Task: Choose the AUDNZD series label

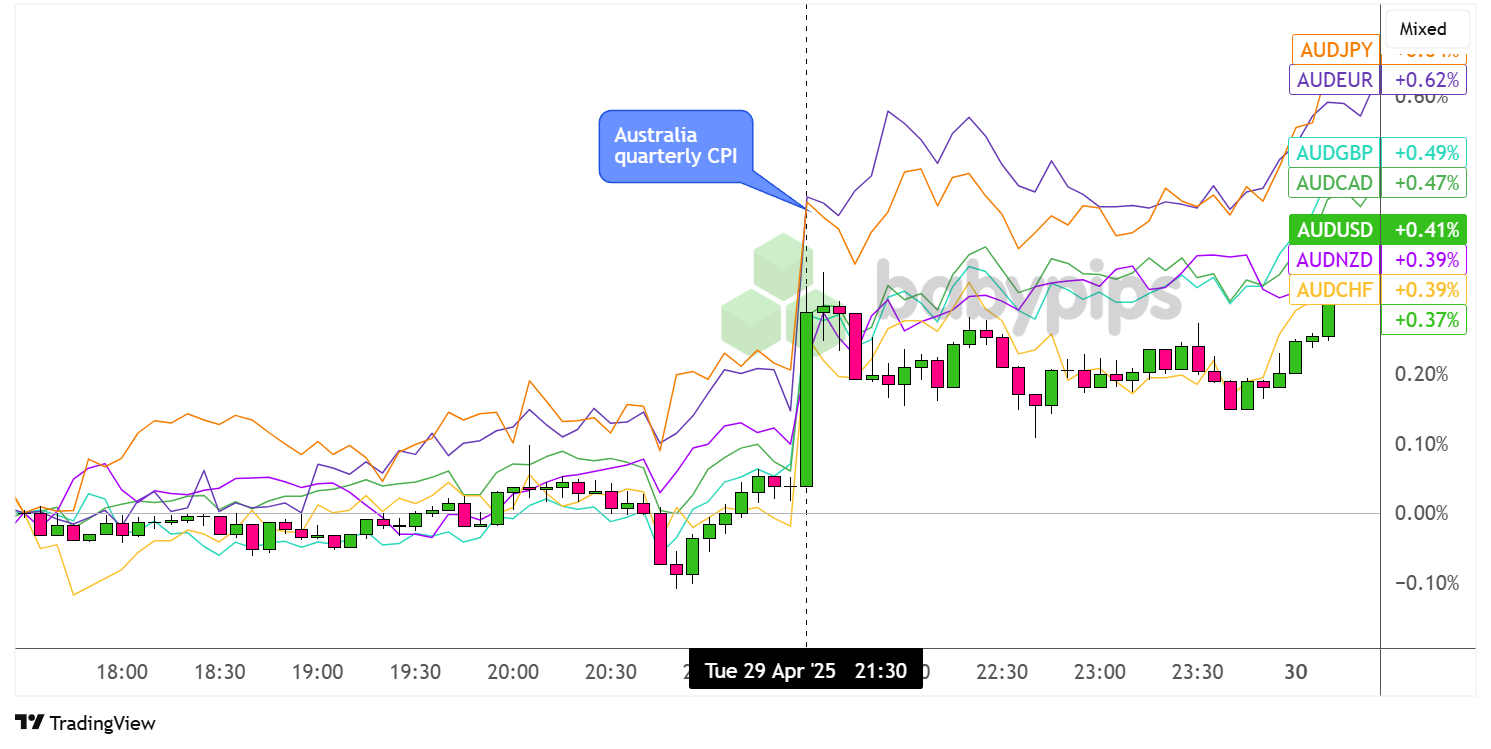Action: pyautogui.click(x=1334, y=260)
